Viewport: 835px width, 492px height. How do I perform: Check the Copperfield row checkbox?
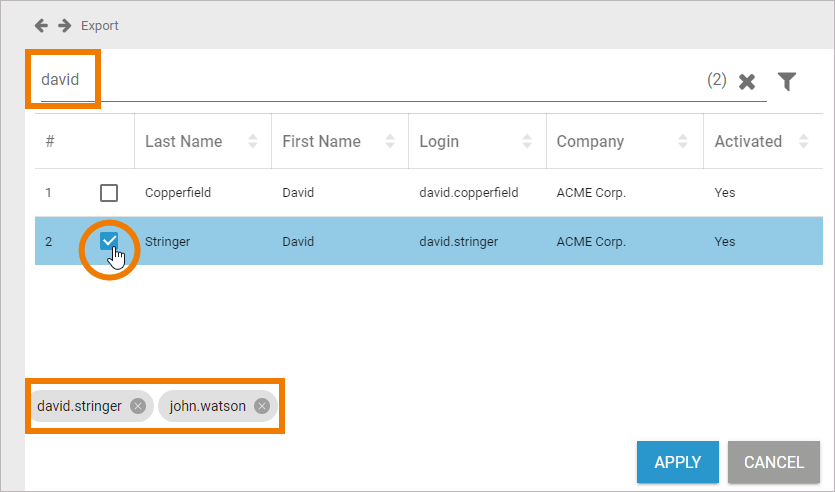(109, 193)
